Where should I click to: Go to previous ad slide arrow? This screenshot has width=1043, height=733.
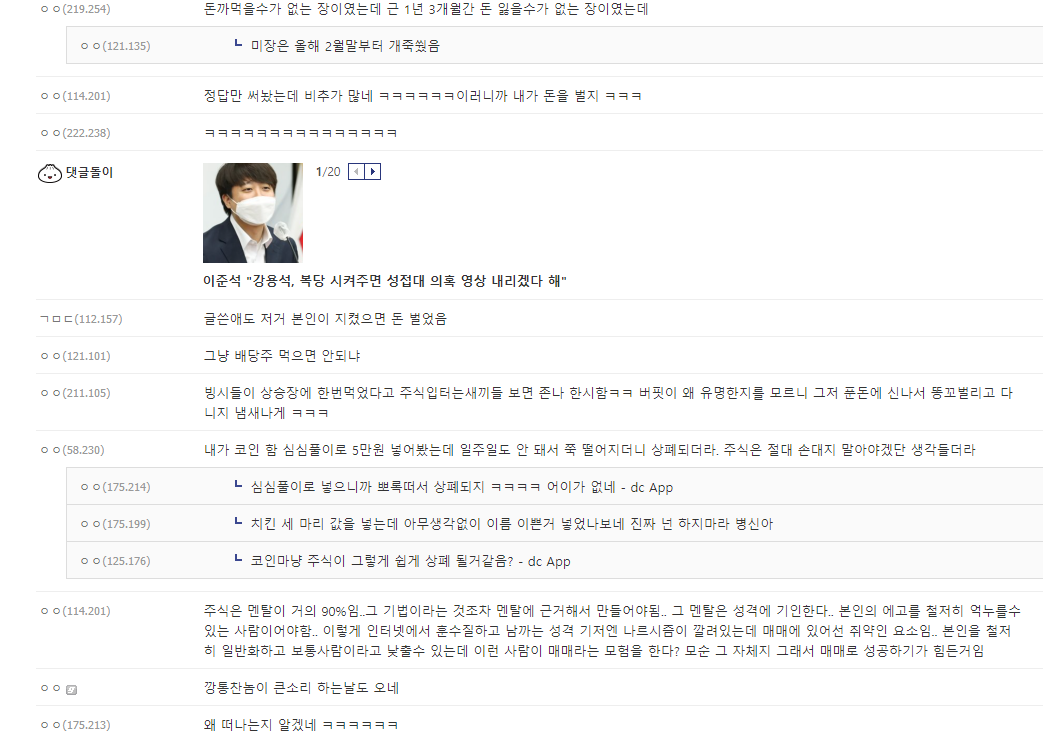pos(357,172)
